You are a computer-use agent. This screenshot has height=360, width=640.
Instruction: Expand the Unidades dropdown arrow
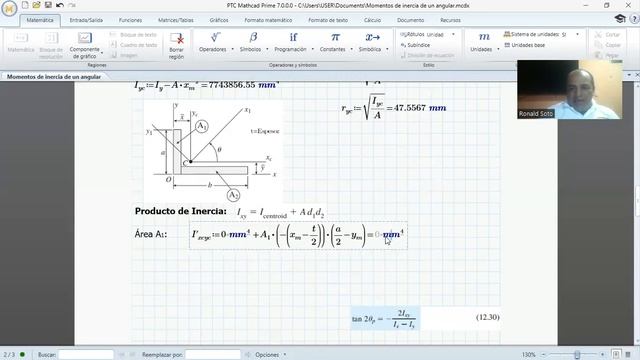[498, 49]
